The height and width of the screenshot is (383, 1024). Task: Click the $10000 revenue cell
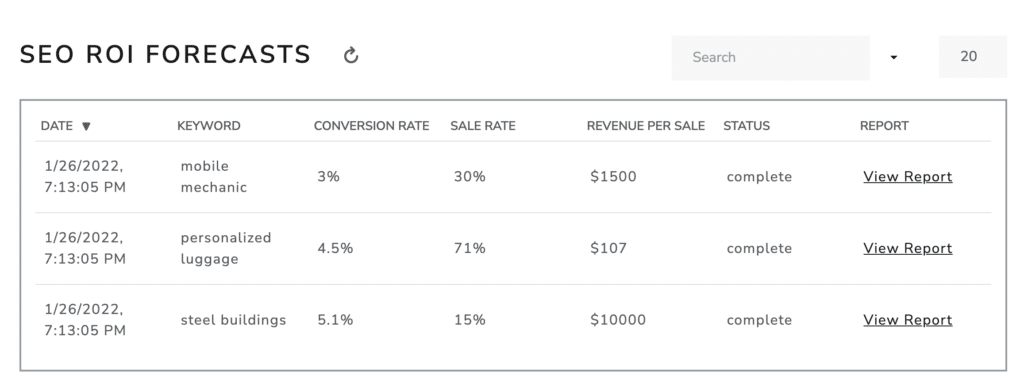(x=618, y=320)
